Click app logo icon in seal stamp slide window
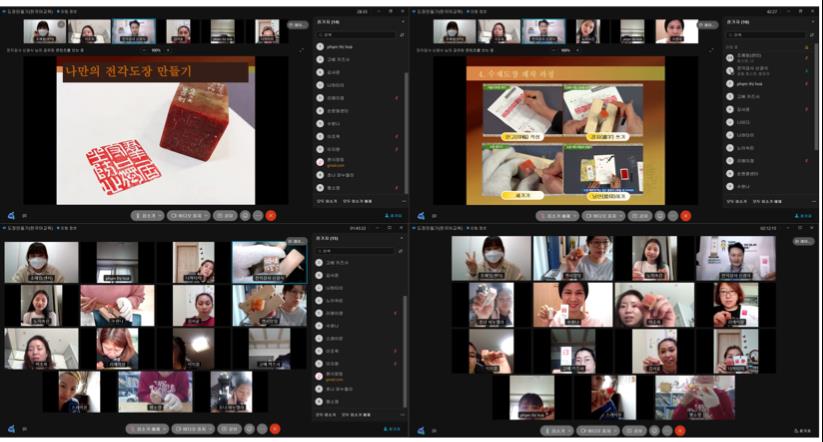 [x=12, y=216]
